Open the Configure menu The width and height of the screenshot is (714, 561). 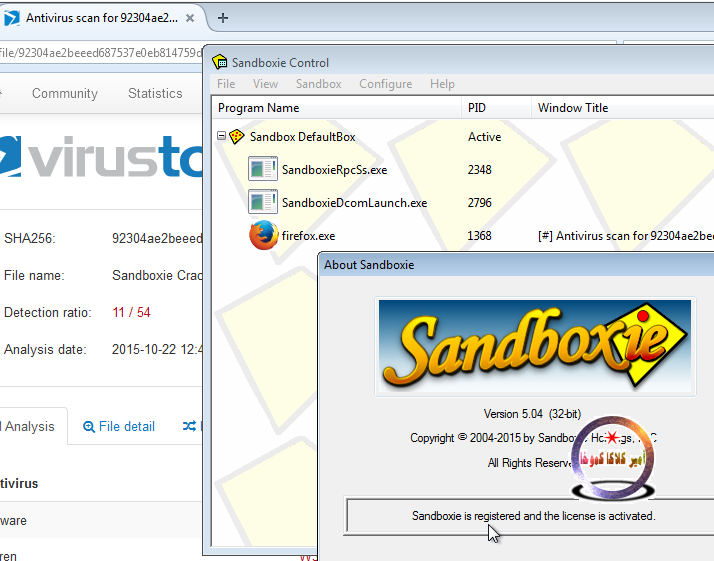click(385, 84)
